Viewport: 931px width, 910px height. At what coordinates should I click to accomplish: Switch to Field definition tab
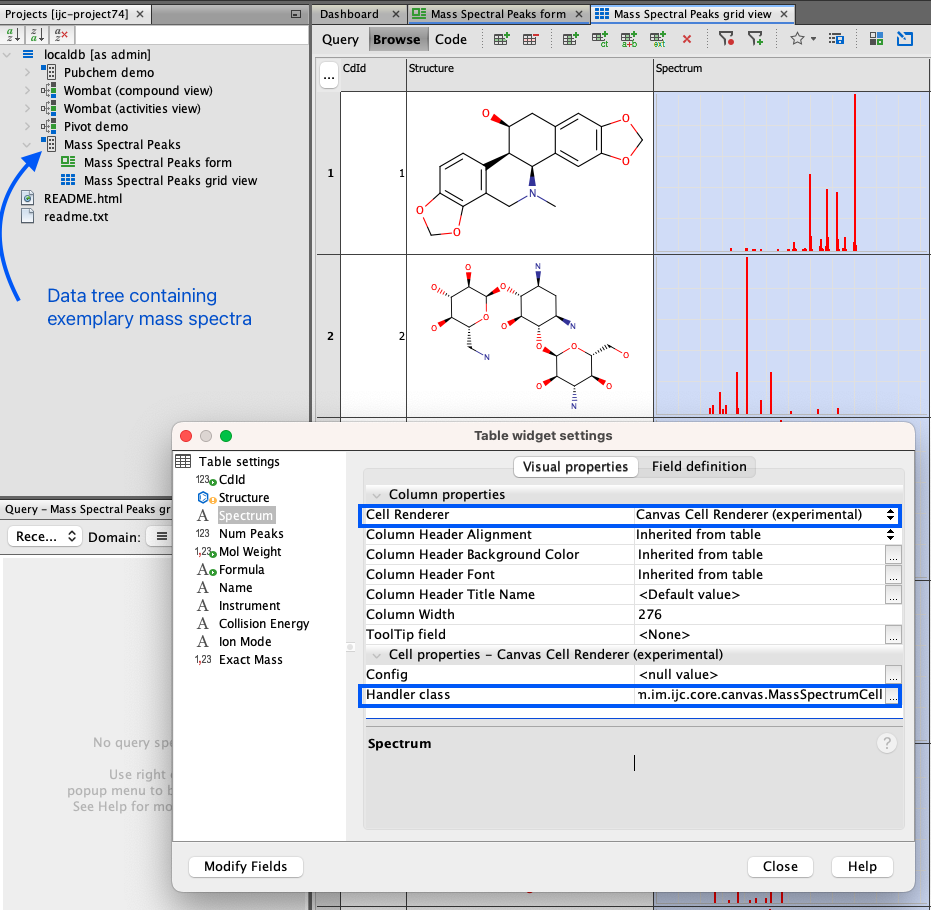click(x=698, y=467)
